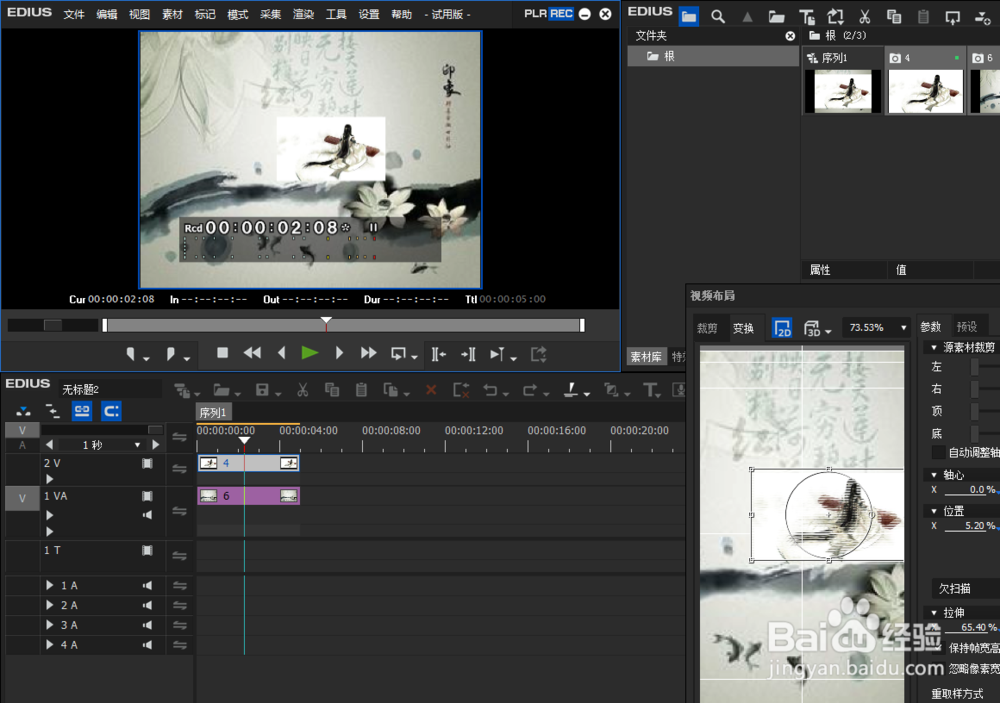This screenshot has height=703, width=1000.
Task: Collapse the 源素材裁剪 section
Action: [x=933, y=347]
